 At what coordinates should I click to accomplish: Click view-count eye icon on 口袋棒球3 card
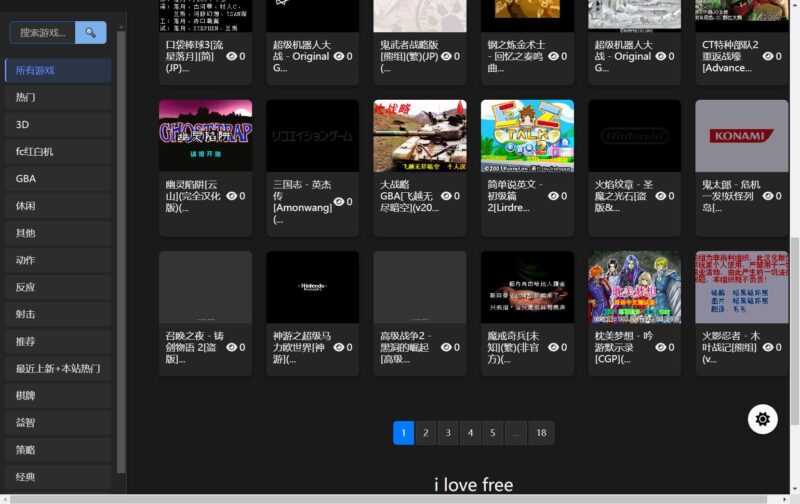pyautogui.click(x=231, y=56)
